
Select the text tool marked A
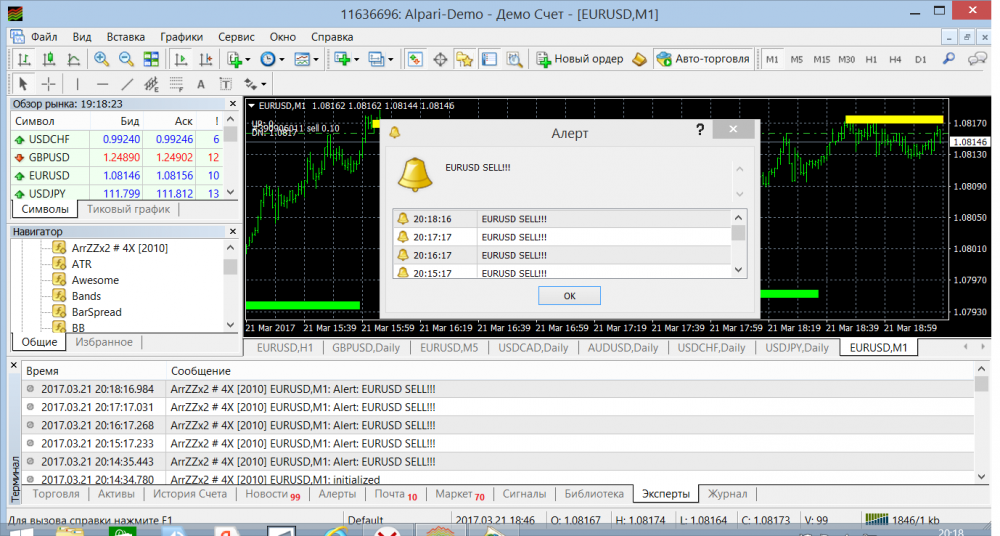[201, 84]
